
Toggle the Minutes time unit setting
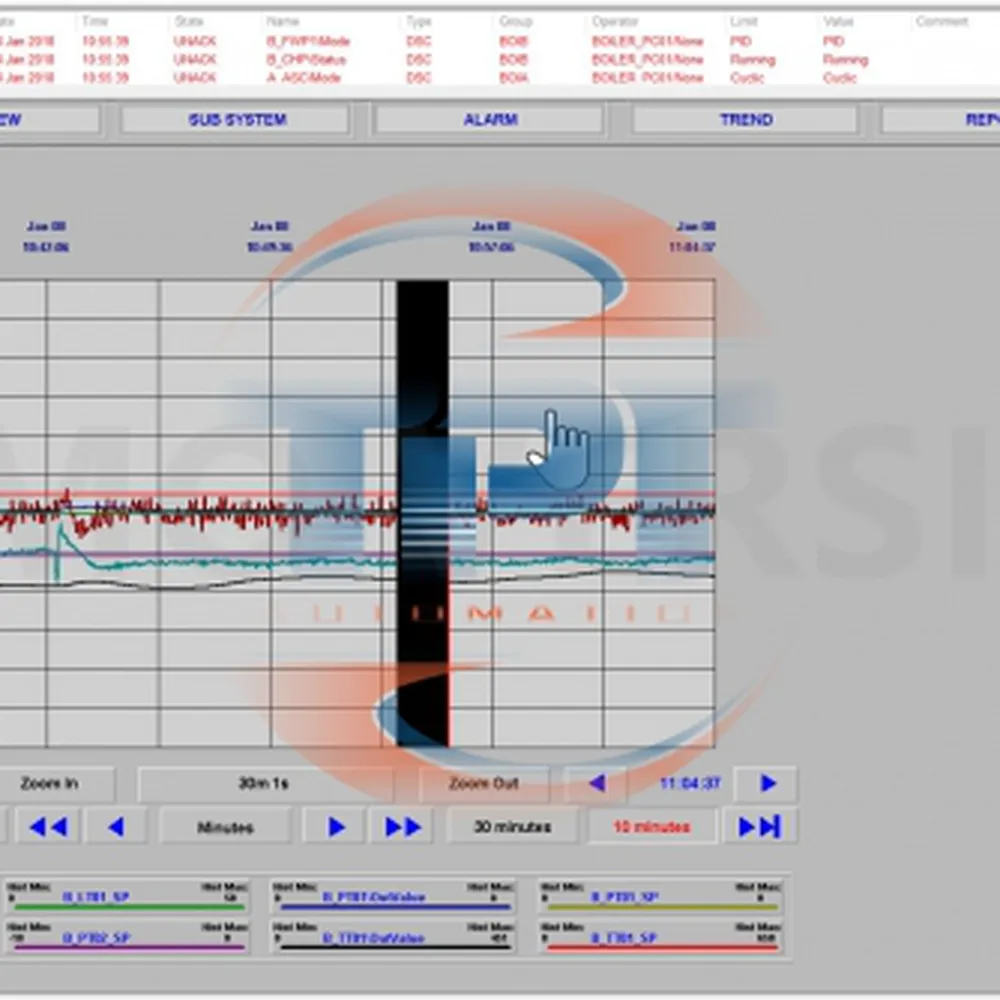[225, 827]
